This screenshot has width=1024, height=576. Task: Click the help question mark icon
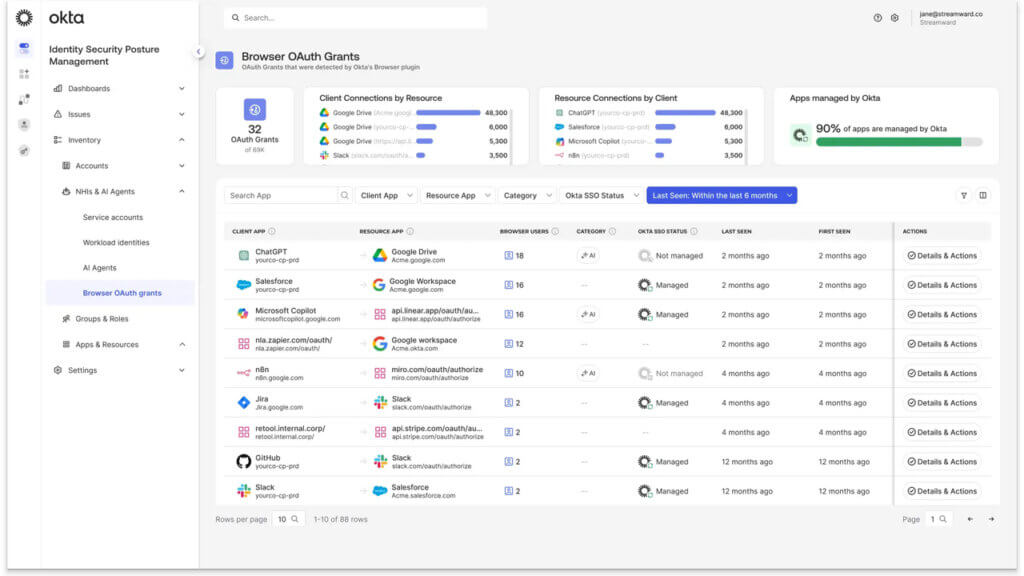(878, 18)
